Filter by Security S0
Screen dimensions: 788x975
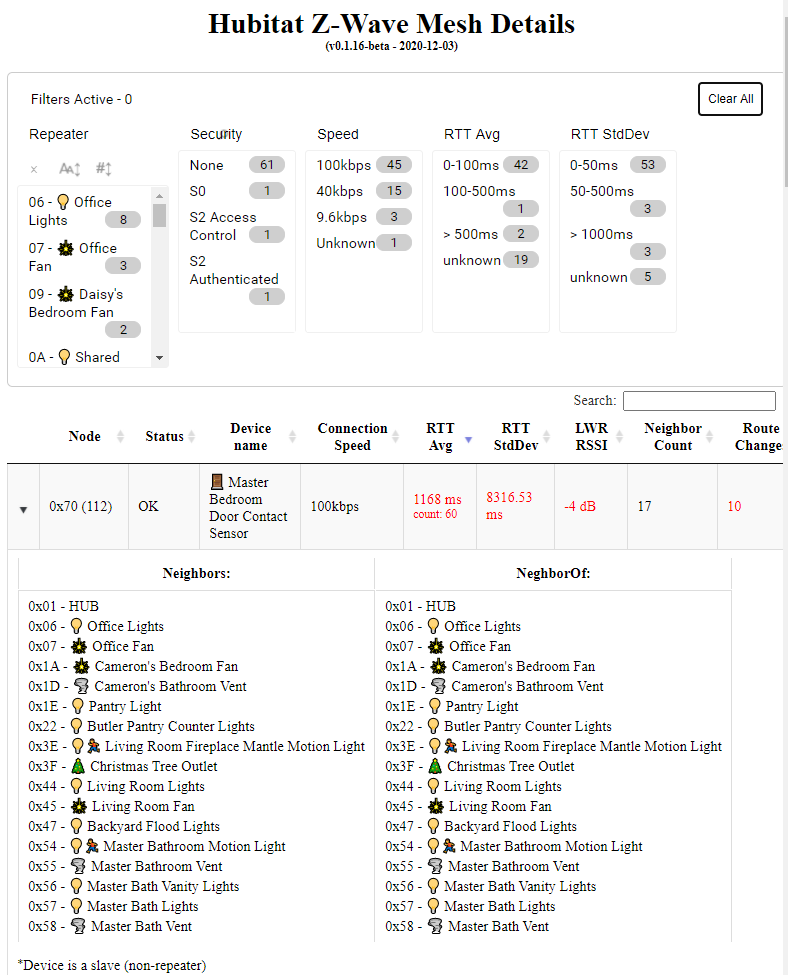[236, 191]
